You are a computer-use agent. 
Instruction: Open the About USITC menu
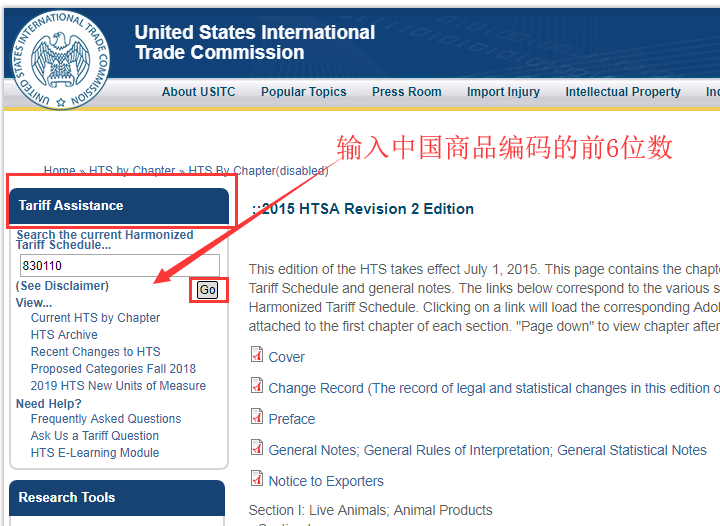(198, 92)
